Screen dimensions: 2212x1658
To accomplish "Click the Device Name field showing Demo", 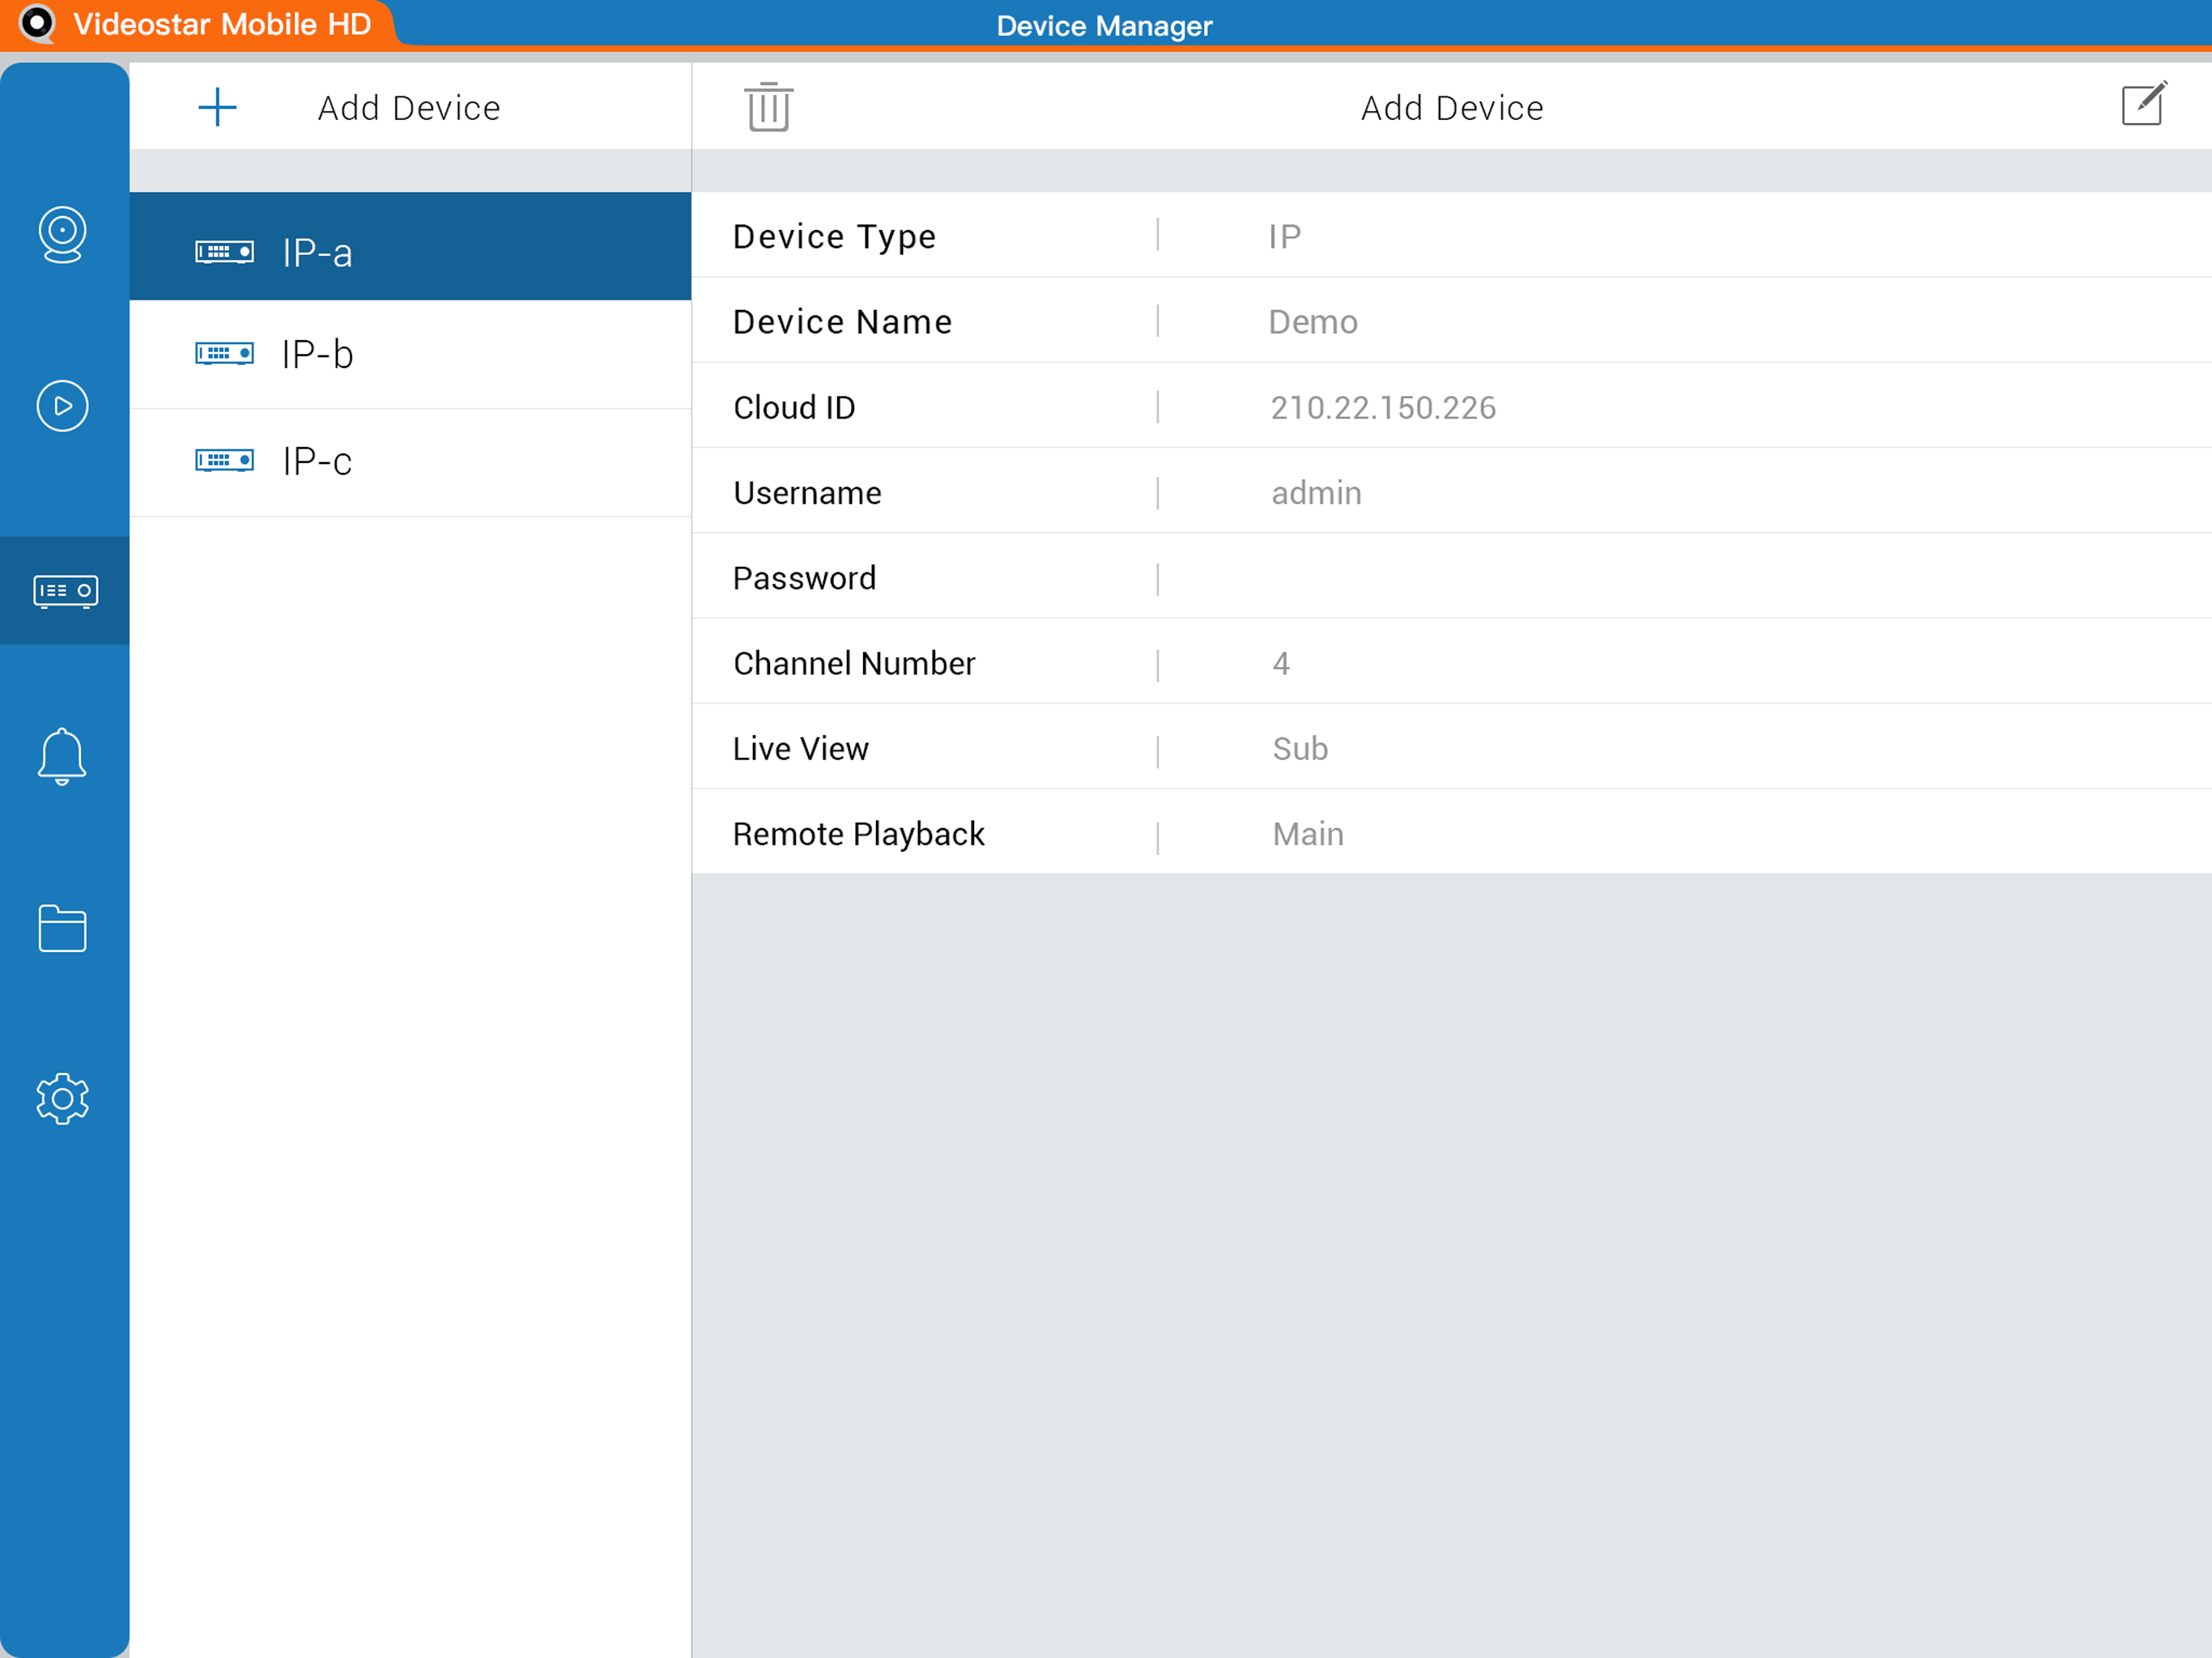I will click(1312, 322).
